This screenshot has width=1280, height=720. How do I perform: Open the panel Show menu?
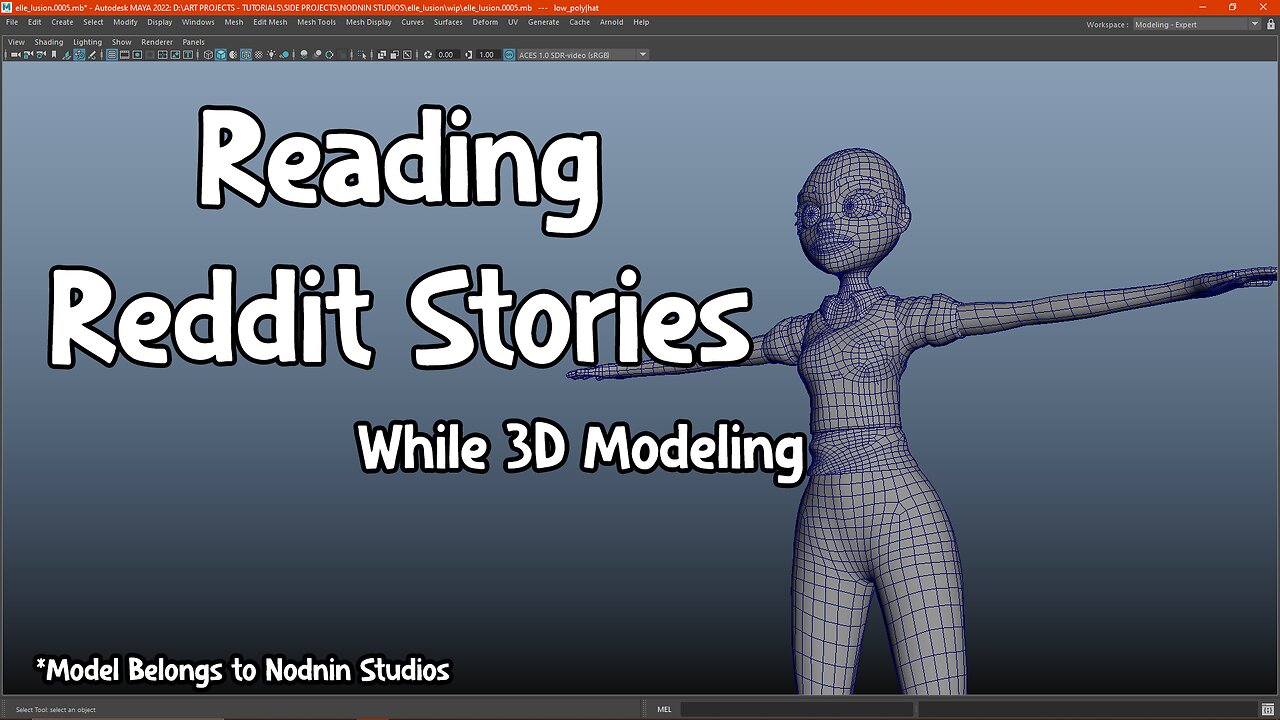[x=122, y=42]
